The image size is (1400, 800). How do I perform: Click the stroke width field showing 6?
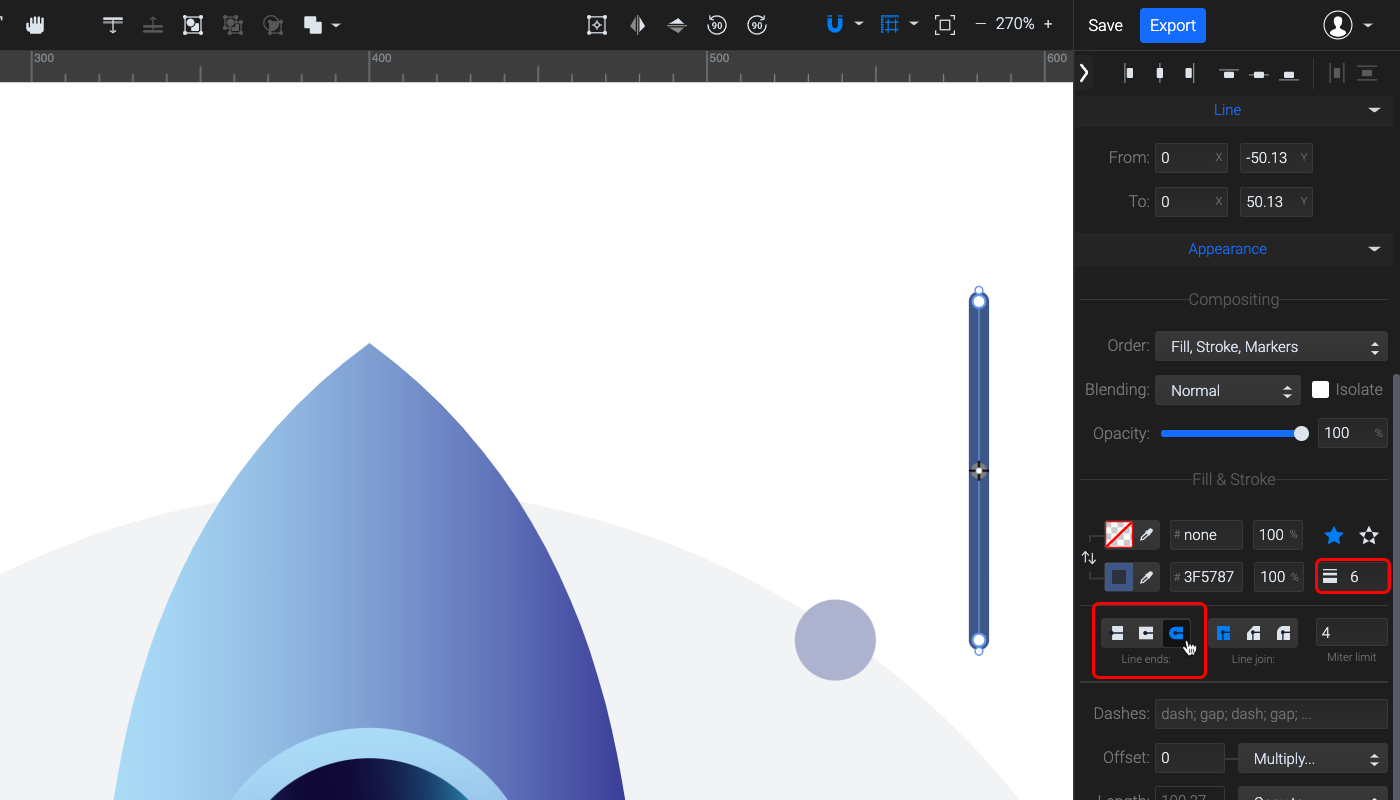(x=1352, y=577)
